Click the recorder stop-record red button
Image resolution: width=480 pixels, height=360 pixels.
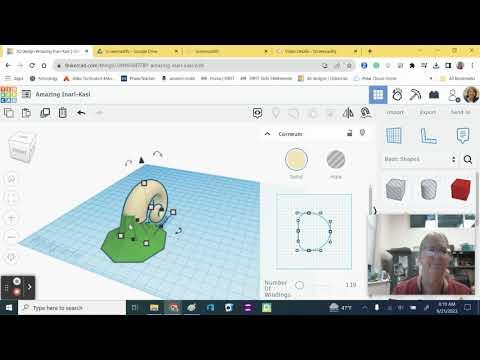click(17, 292)
